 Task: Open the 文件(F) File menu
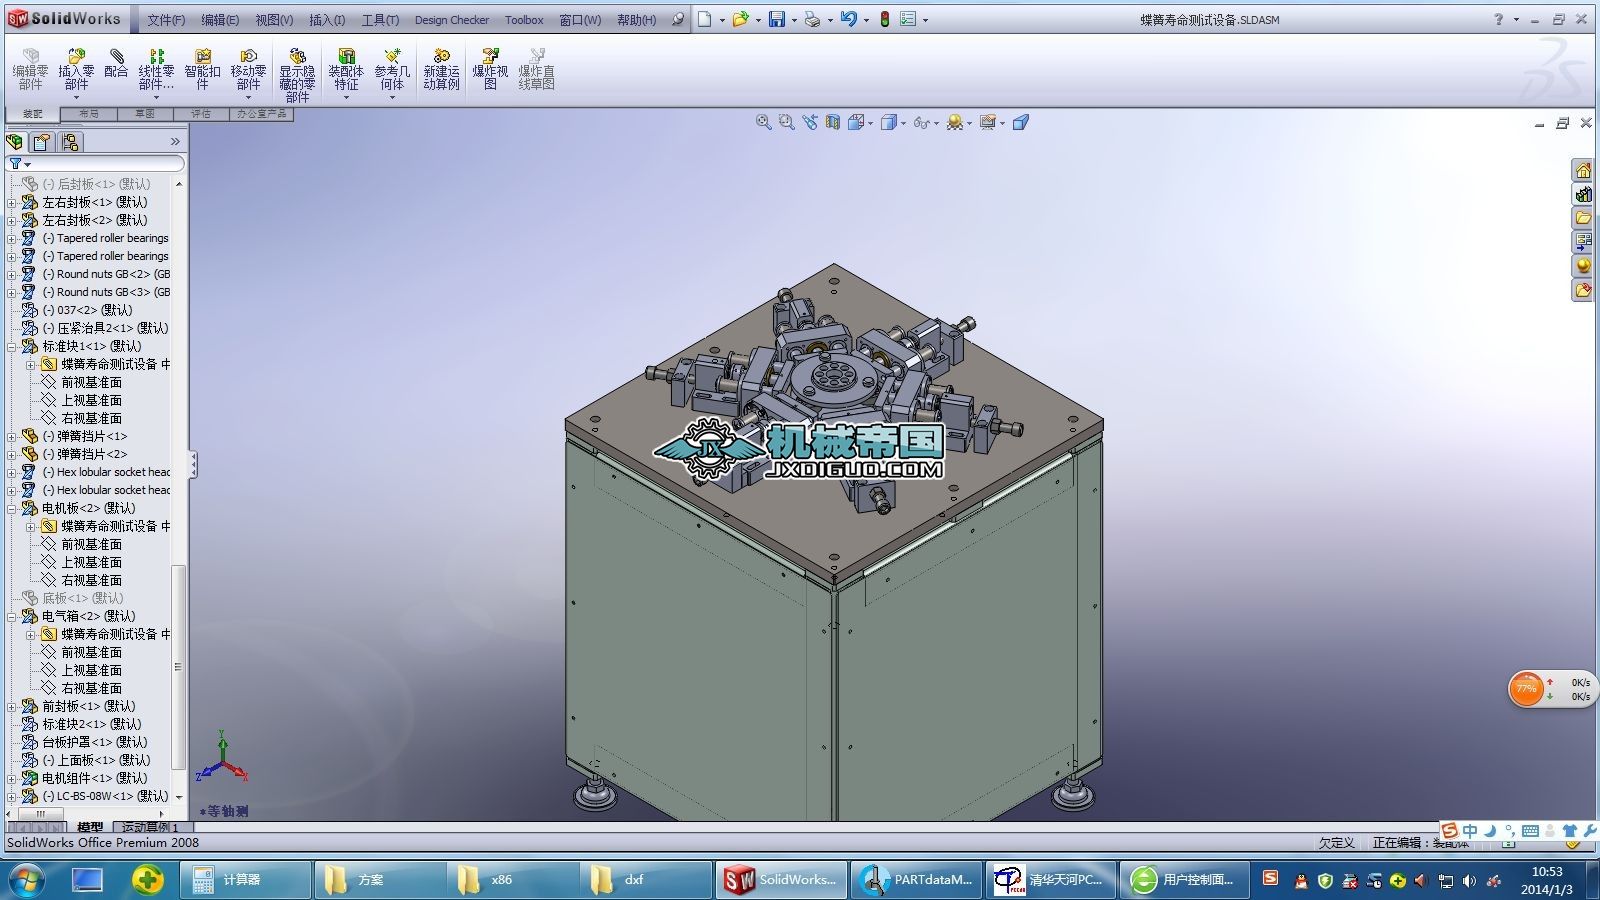pos(166,20)
